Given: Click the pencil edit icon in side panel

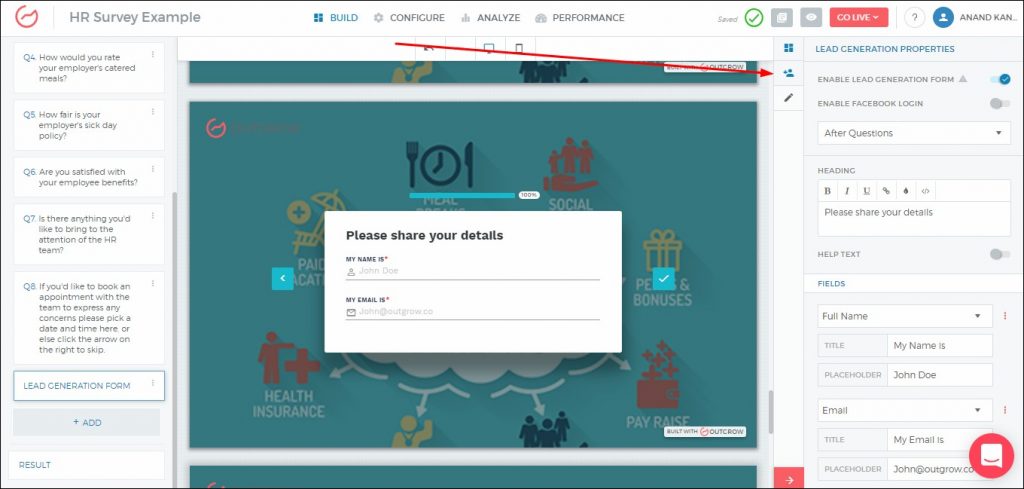Looking at the screenshot, I should (x=788, y=98).
